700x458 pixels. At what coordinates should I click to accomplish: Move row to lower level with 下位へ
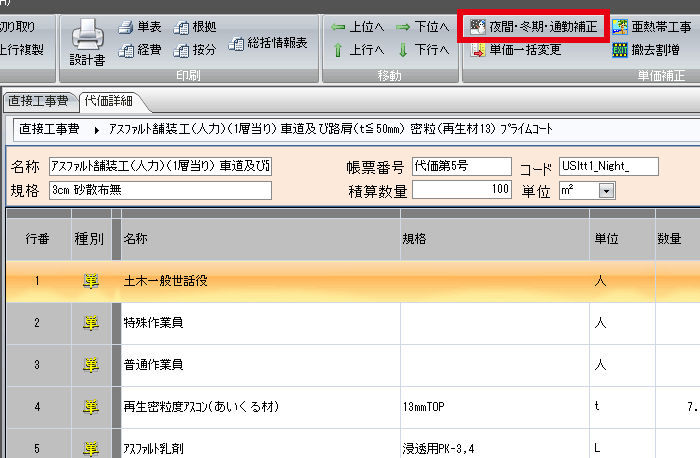(421, 27)
